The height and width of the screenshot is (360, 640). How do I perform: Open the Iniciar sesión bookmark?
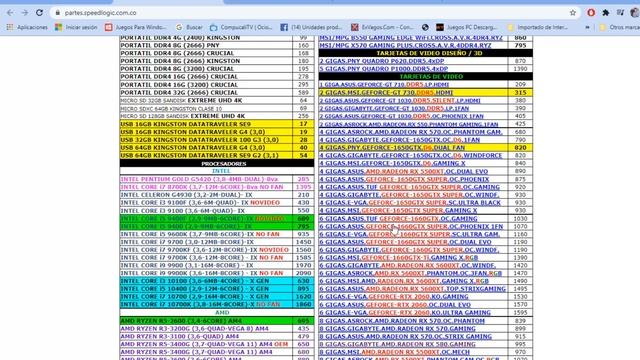pyautogui.click(x=76, y=27)
